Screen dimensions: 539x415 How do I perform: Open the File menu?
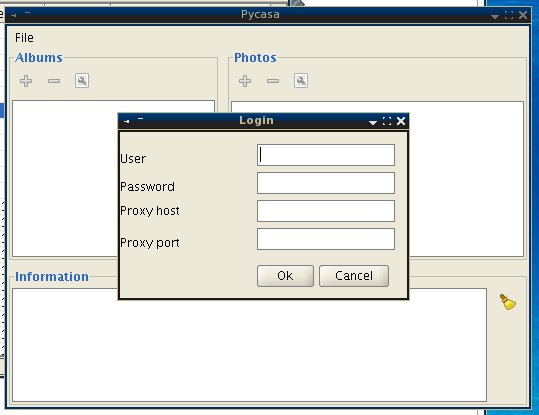(24, 37)
